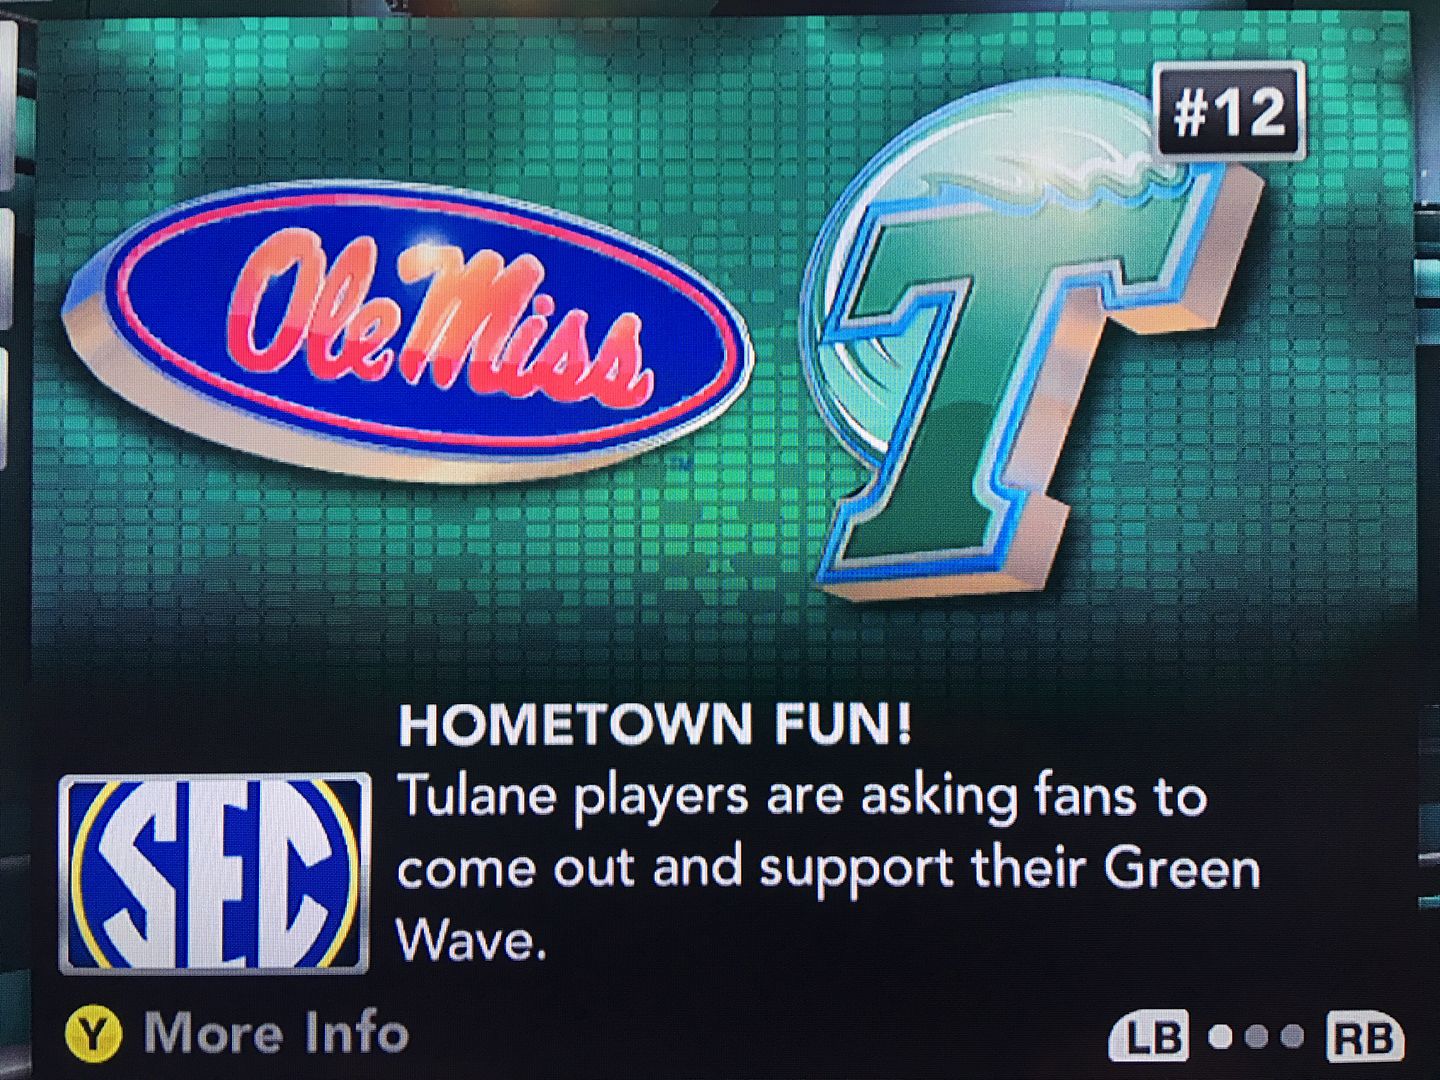Select the middle page indicator dot
Screen dimensions: 1440x1080
[x=1257, y=1037]
